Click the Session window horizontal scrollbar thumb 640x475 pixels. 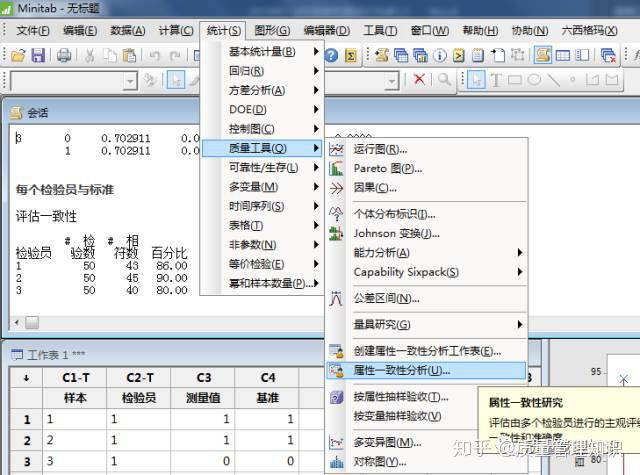pyautogui.click(x=32, y=322)
